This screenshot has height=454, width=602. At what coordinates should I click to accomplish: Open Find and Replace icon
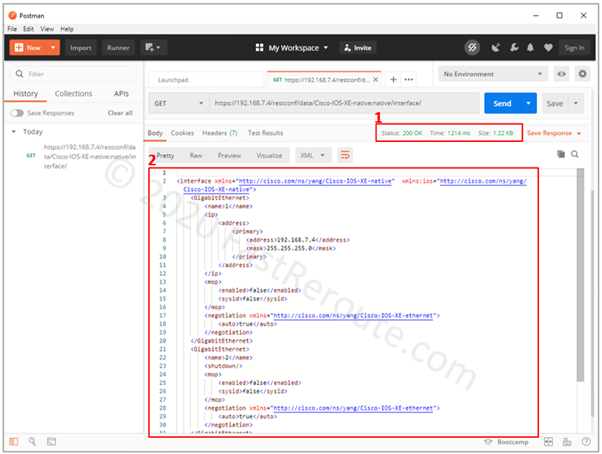(x=32, y=442)
